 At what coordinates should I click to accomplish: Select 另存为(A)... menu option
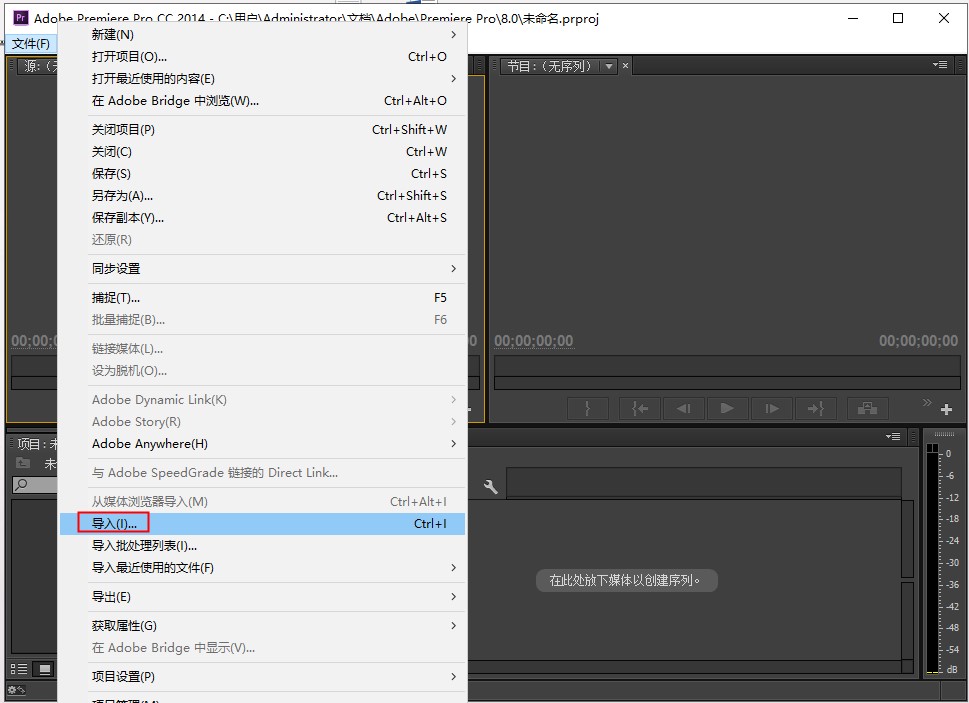pyautogui.click(x=263, y=196)
